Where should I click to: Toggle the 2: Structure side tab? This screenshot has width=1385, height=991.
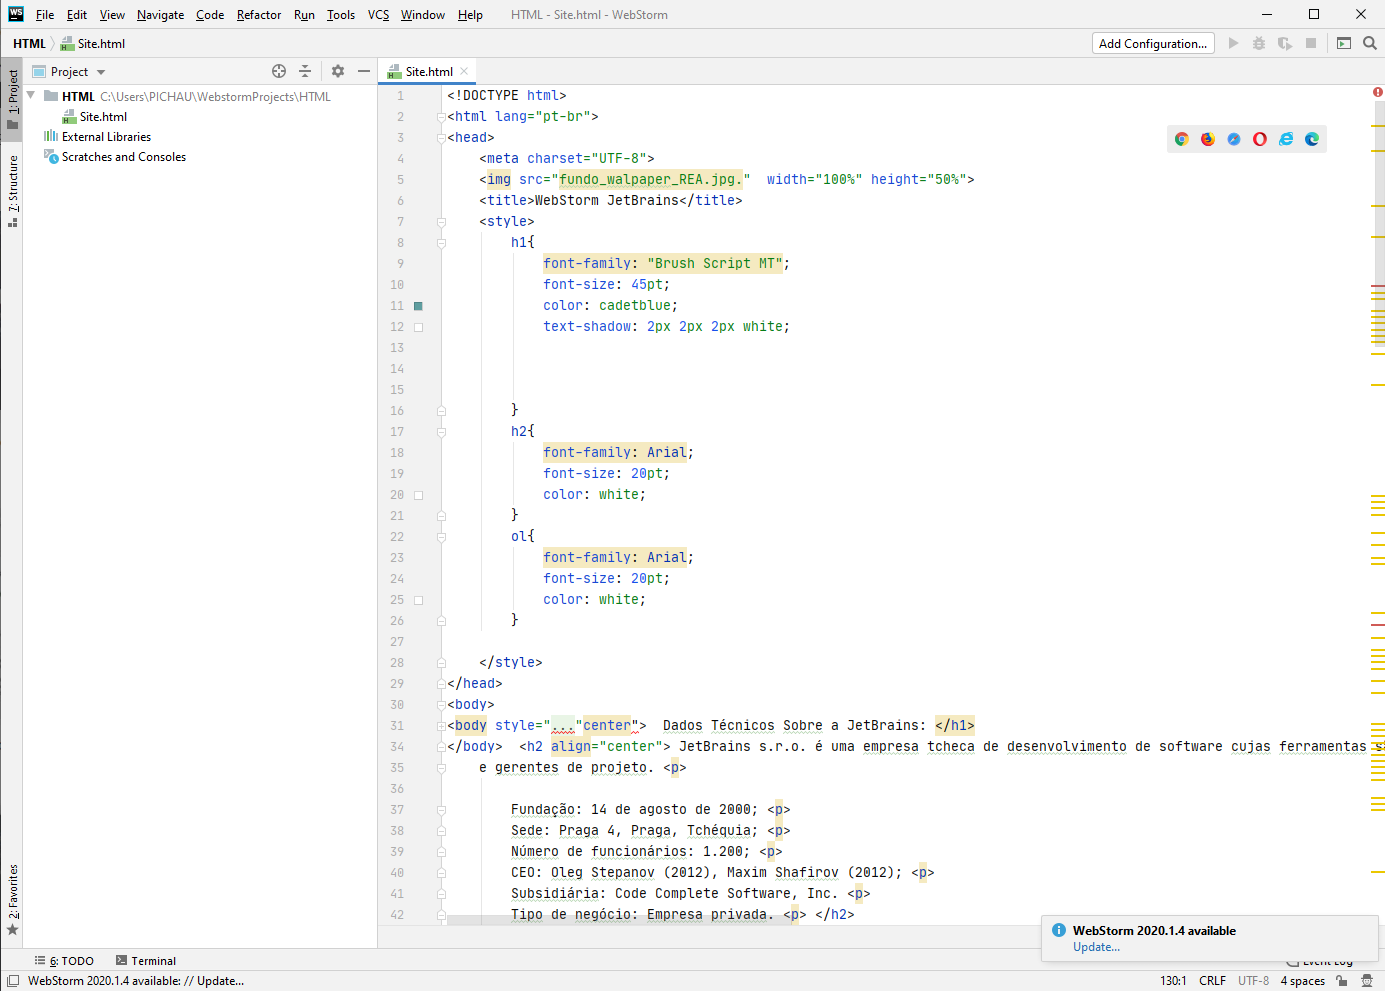tap(12, 191)
